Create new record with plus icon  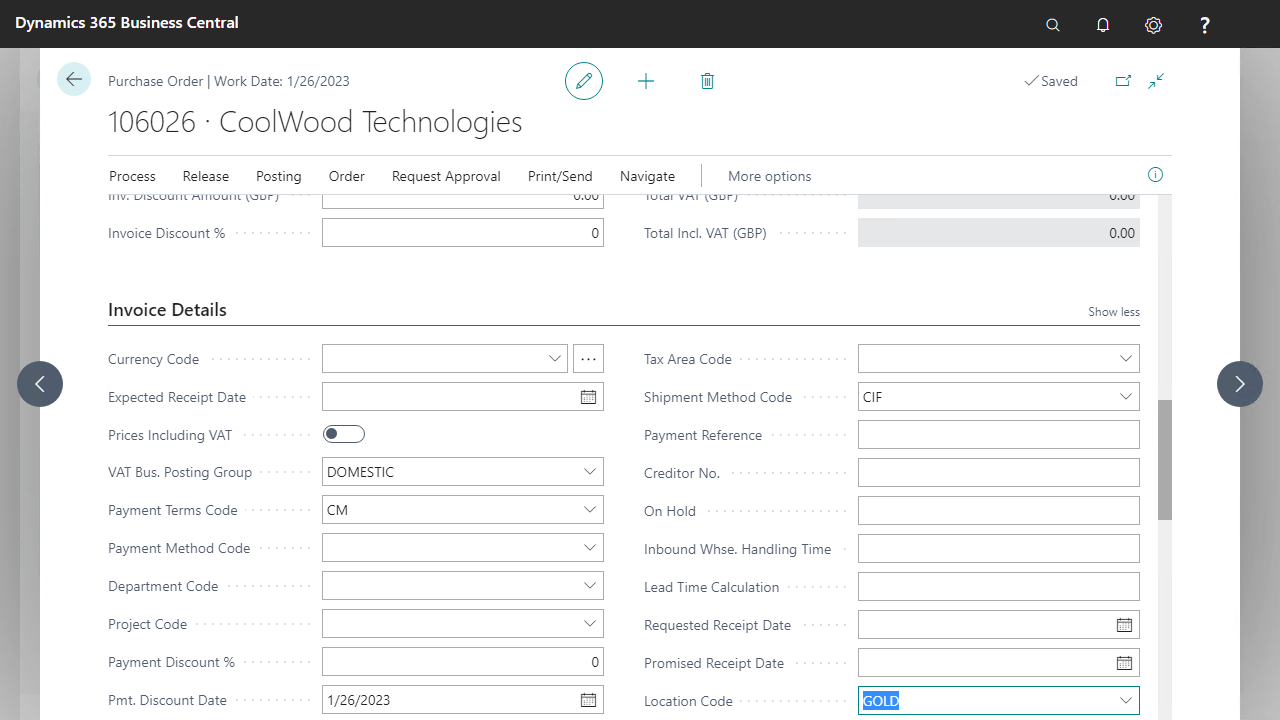tap(646, 81)
